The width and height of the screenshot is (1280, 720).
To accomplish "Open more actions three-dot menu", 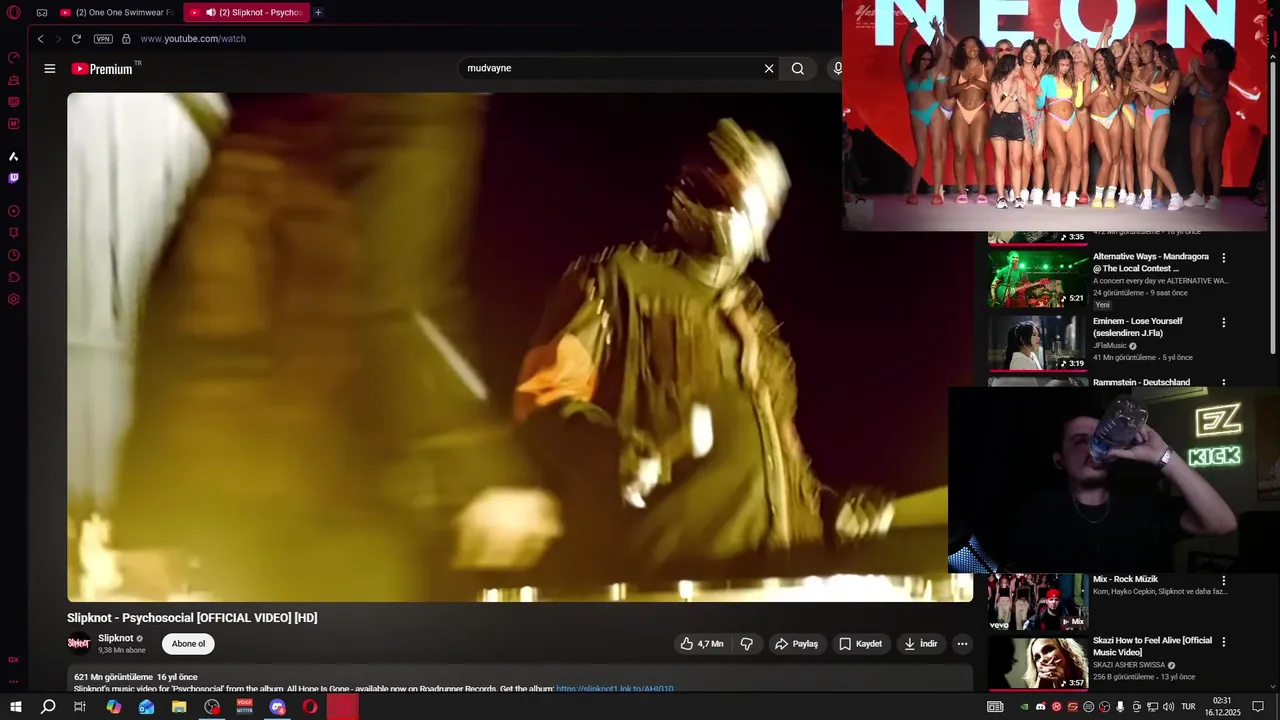I will 962,644.
